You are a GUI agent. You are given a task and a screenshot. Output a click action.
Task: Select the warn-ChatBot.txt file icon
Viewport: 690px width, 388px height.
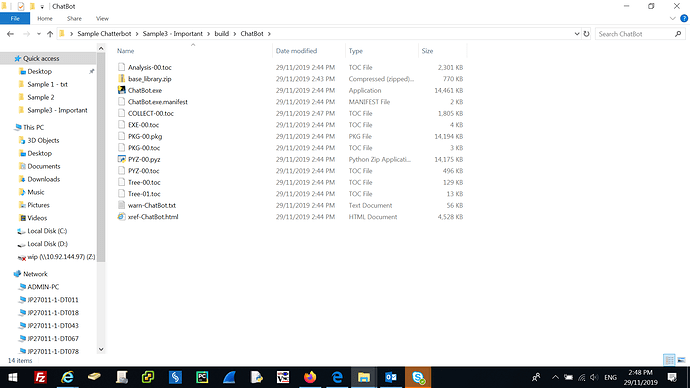tap(121, 205)
